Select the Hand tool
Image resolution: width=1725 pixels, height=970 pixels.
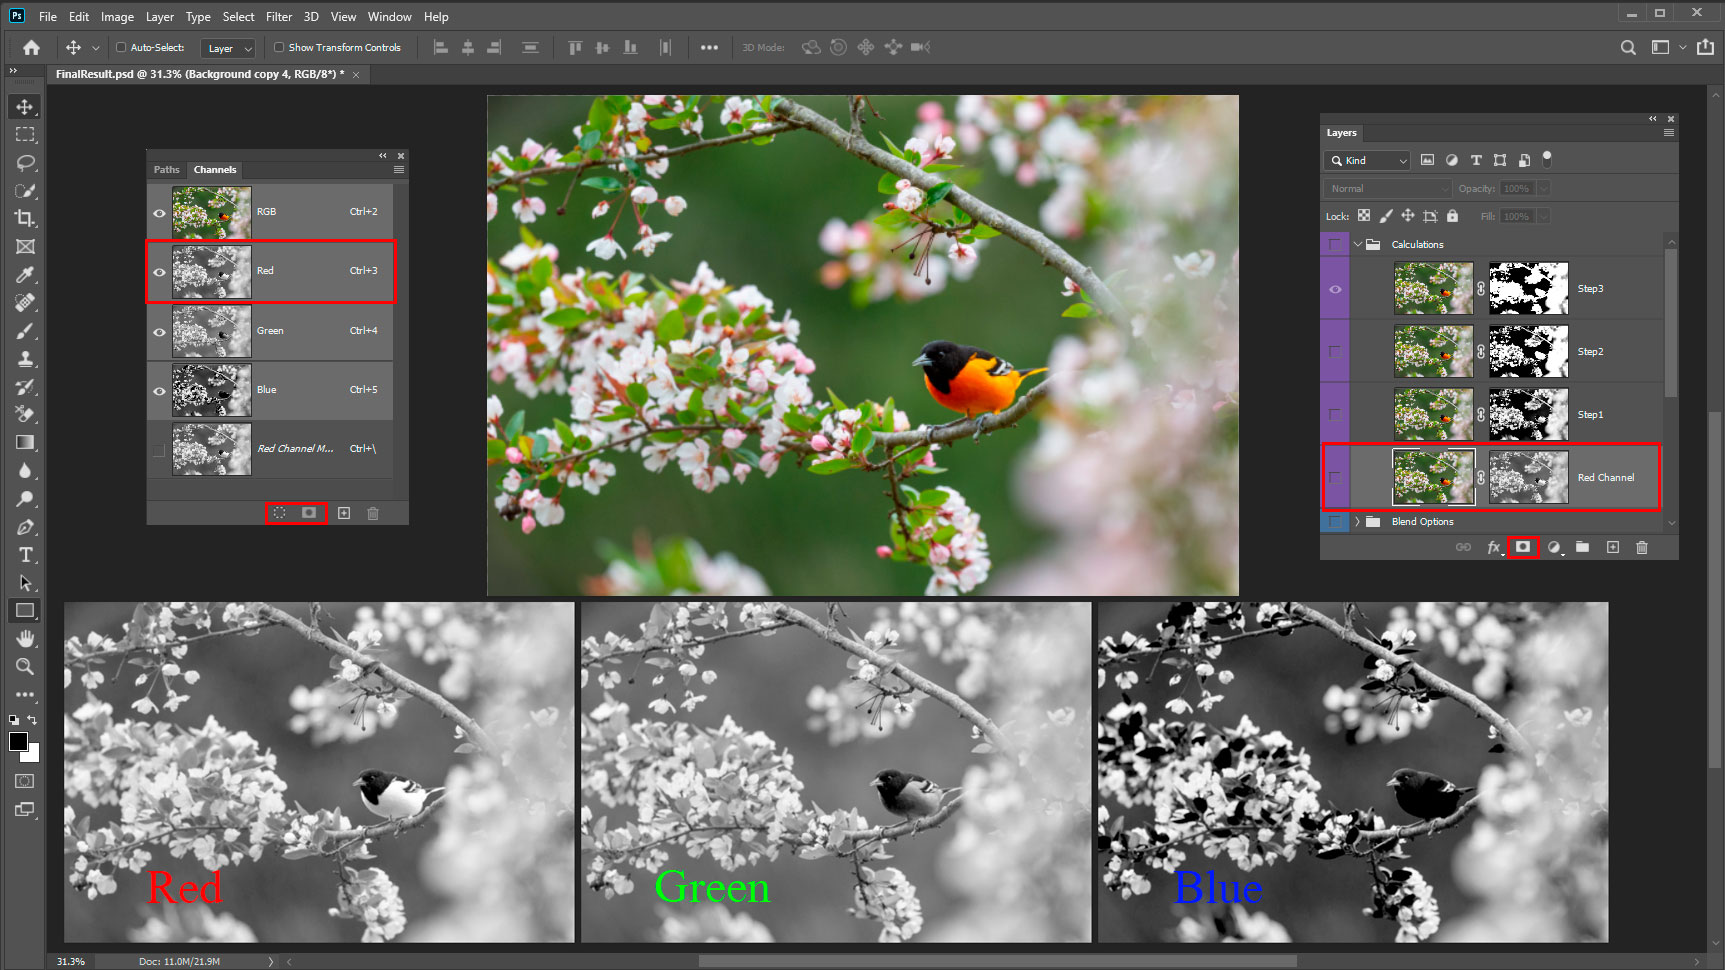(x=25, y=638)
